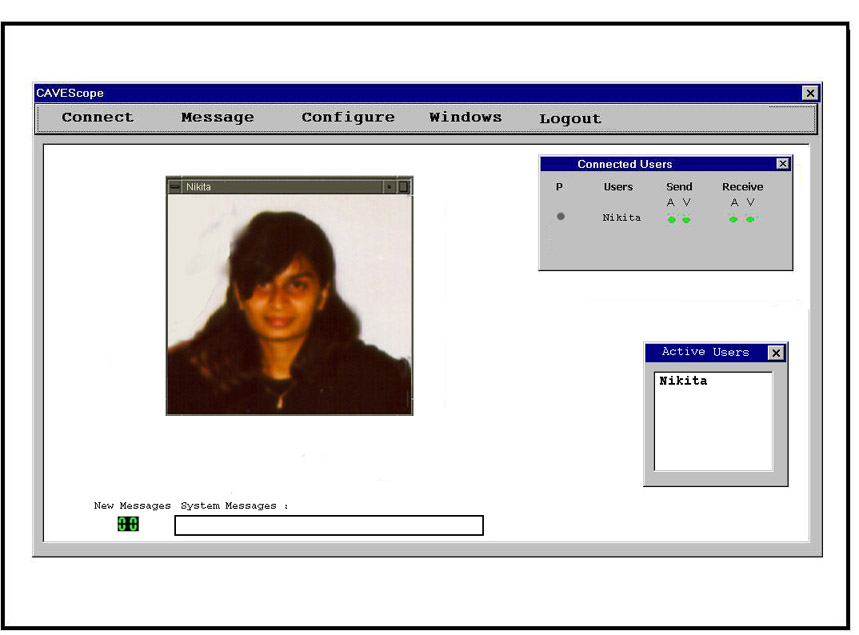The image size is (859, 635).
Task: Toggle Receive audio indicator for Nikita
Action: point(733,219)
